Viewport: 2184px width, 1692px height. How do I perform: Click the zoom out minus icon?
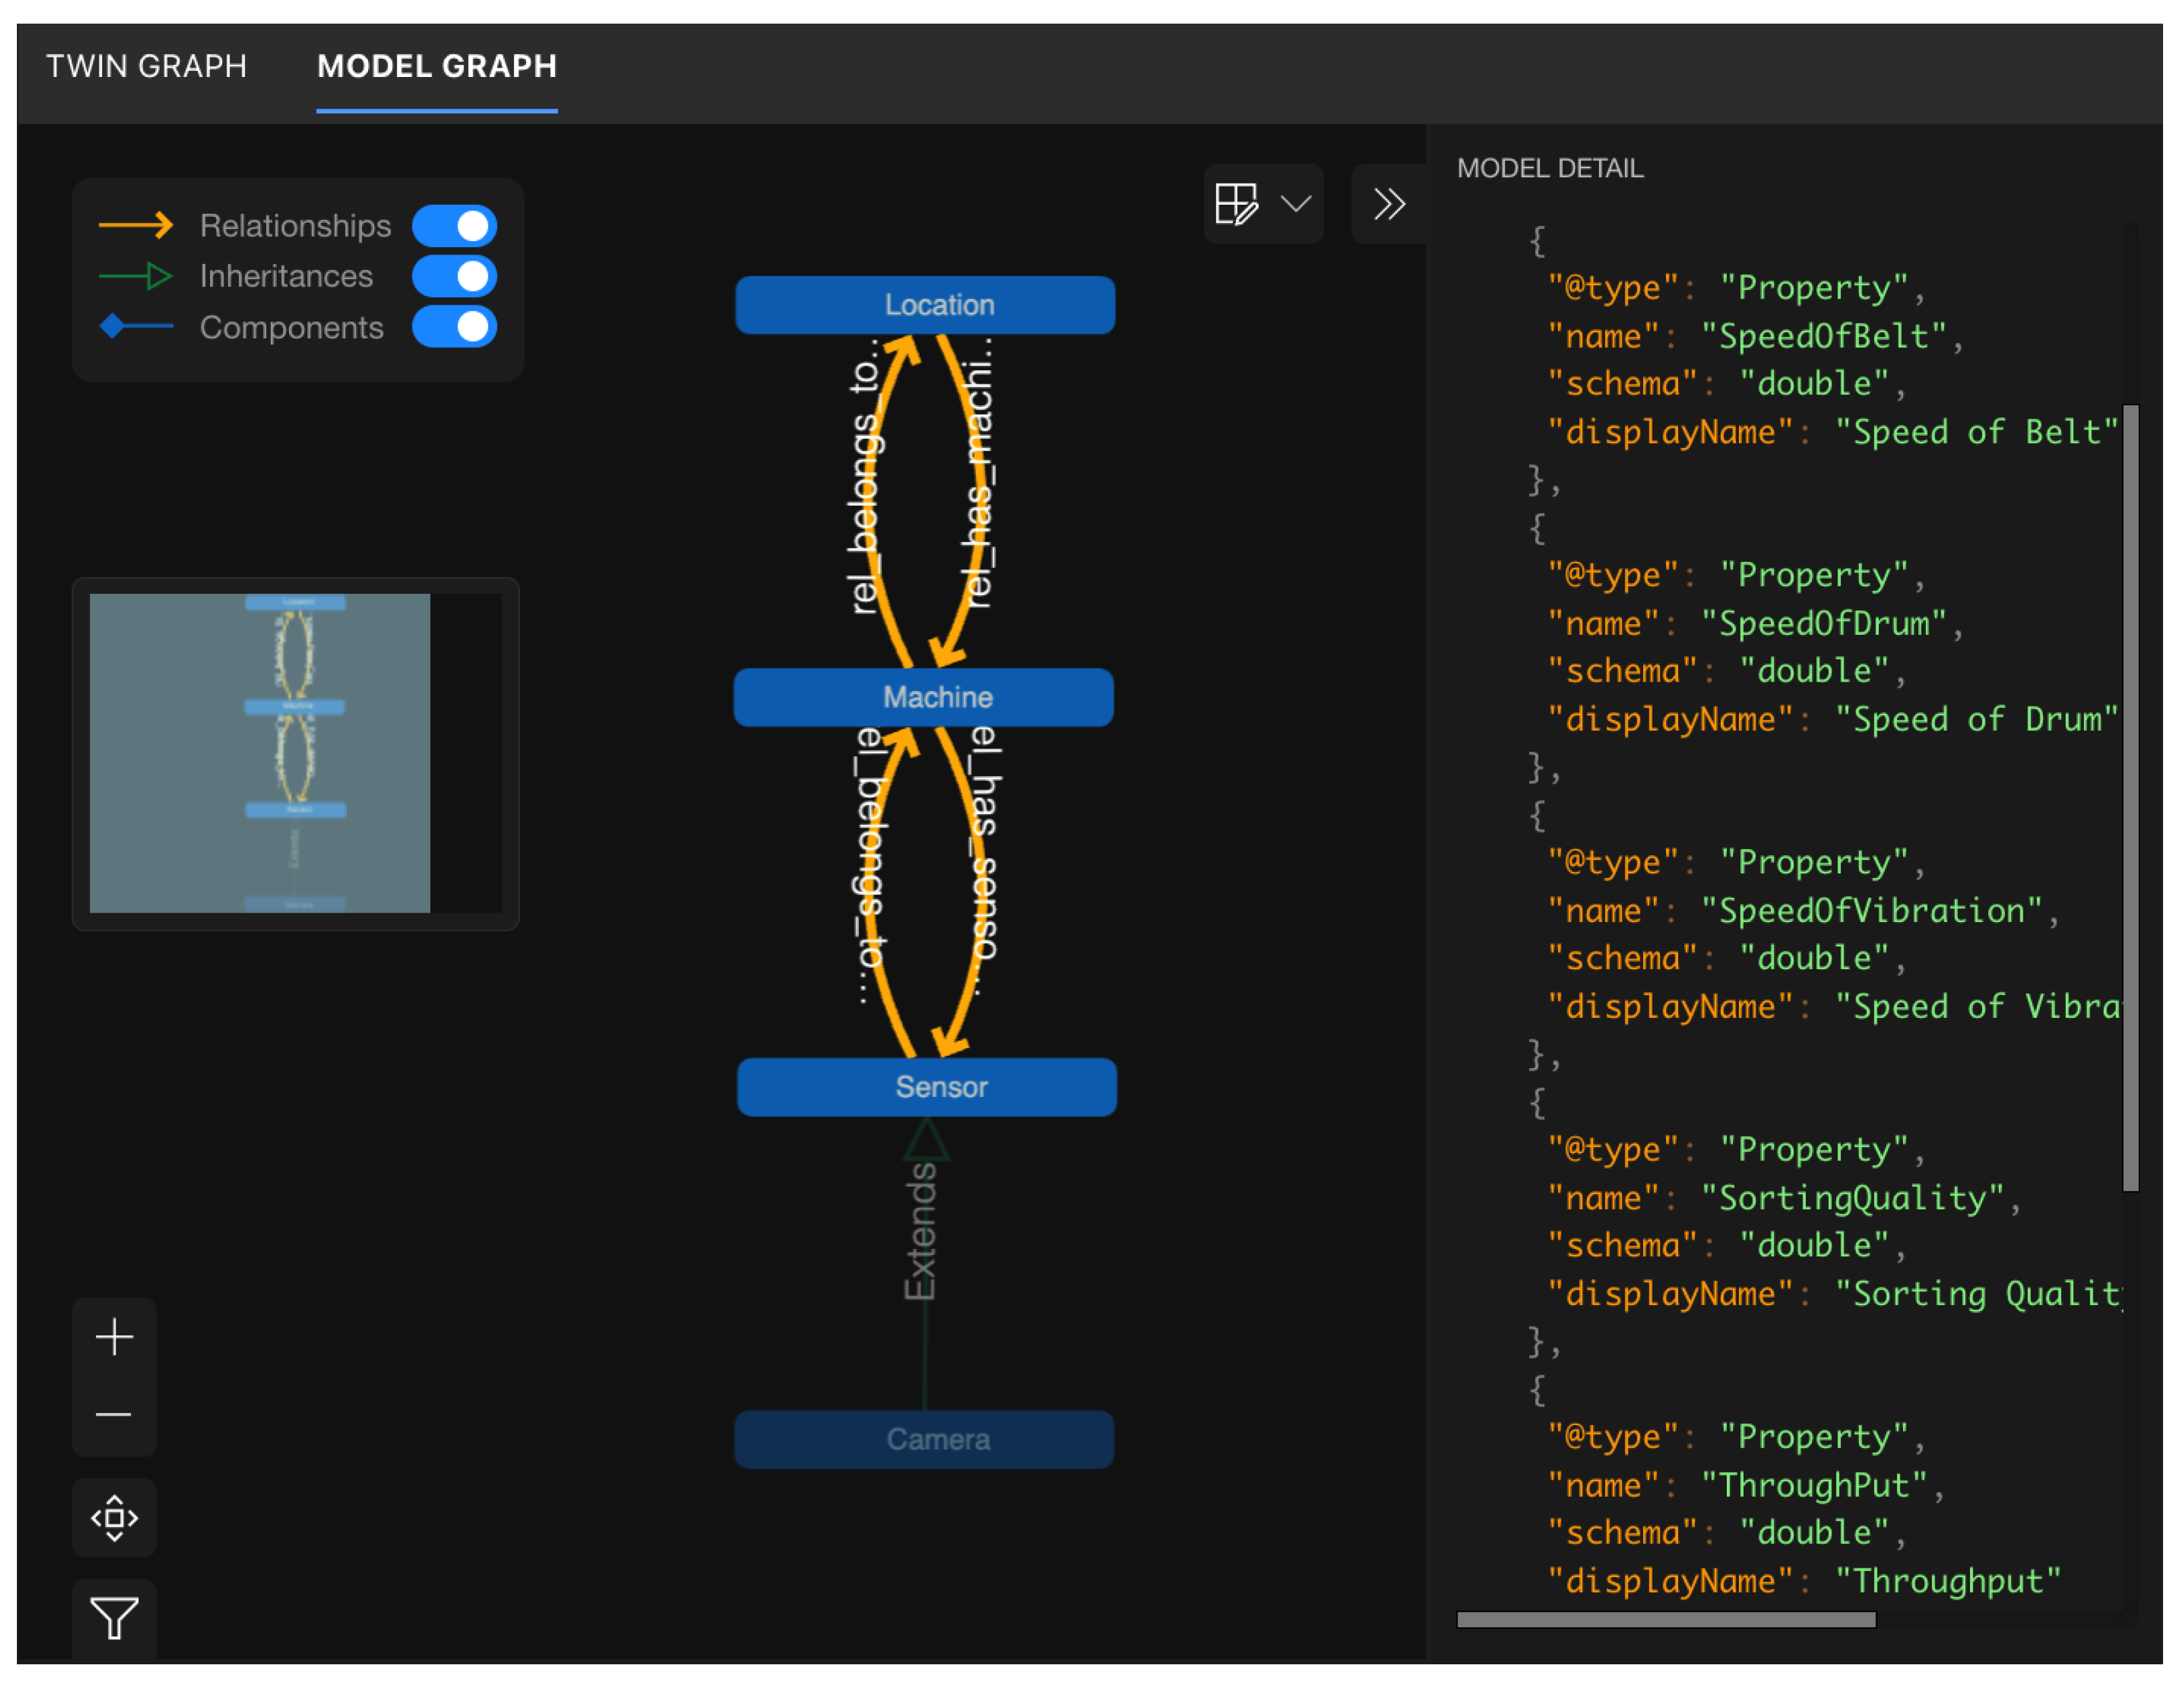pos(114,1415)
